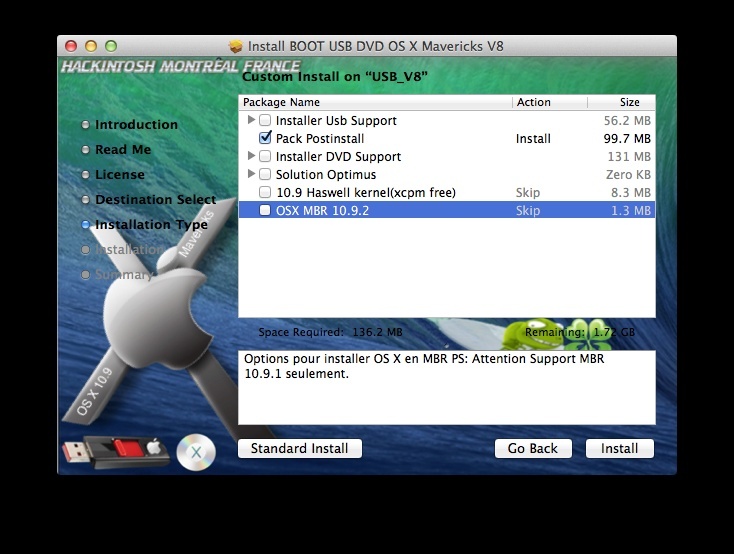Check the Solution Optimus checkbox

[x=265, y=174]
